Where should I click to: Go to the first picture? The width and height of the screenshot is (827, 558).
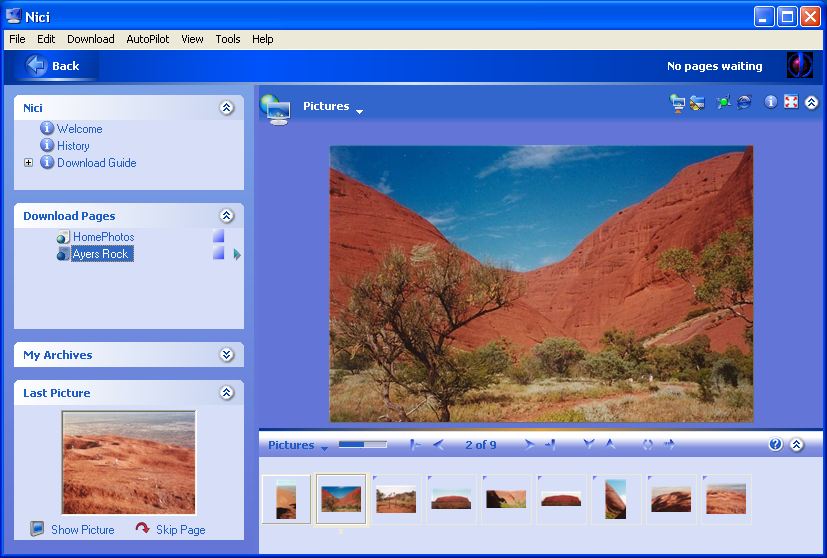(x=415, y=445)
